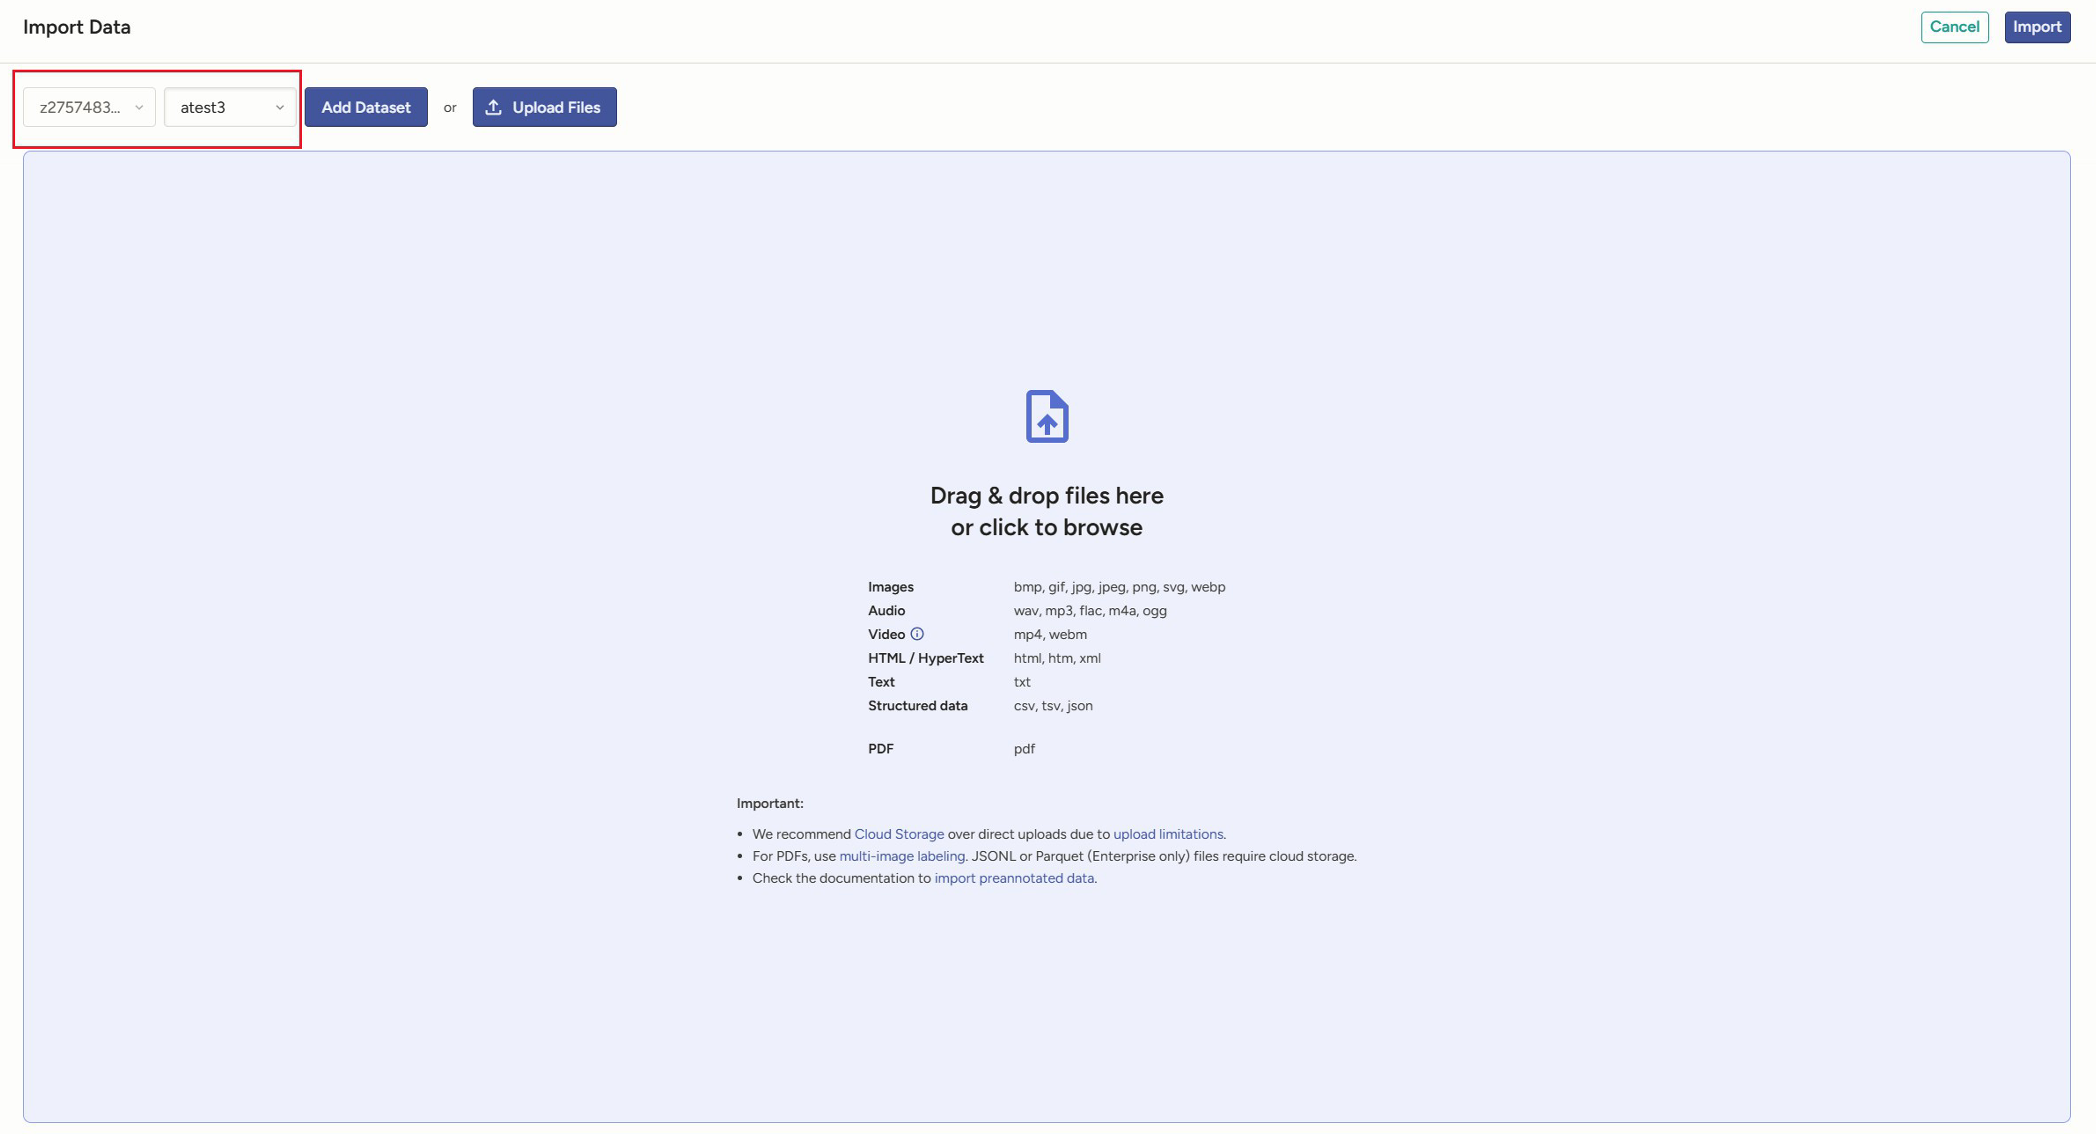
Task: Open the Cloud Storage link
Action: point(898,834)
